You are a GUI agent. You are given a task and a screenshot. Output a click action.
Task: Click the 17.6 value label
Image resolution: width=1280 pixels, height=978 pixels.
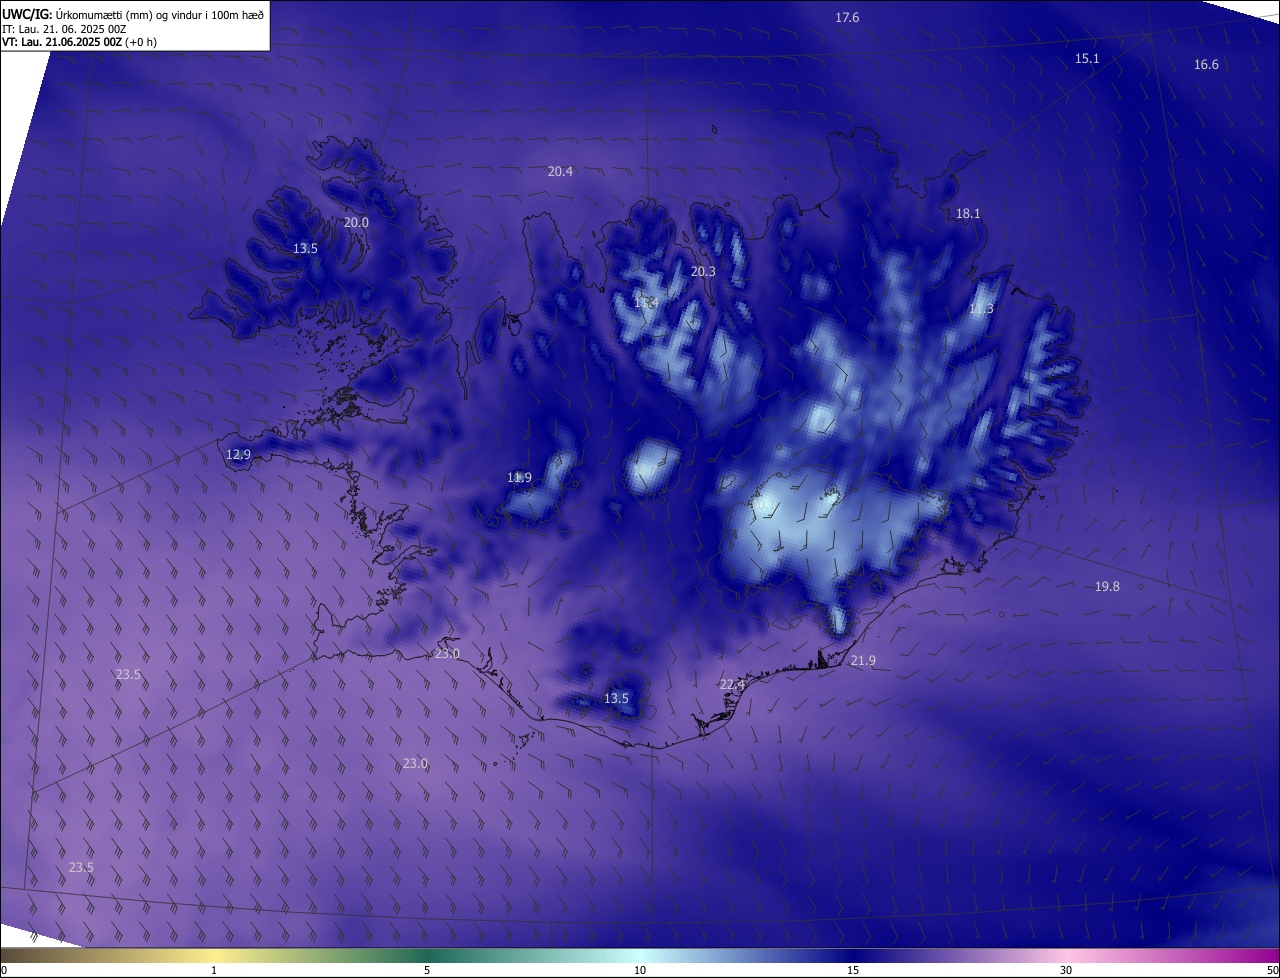click(x=847, y=18)
